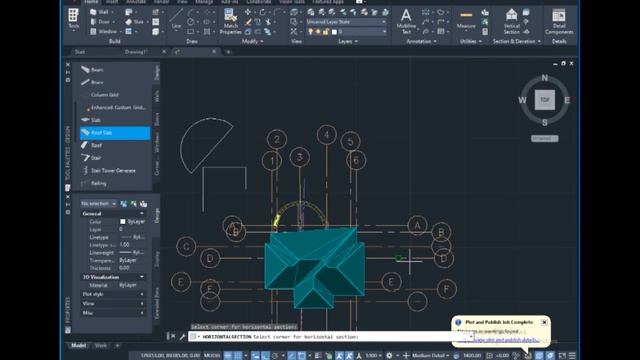The width and height of the screenshot is (640, 360).
Task: Close the Drawing1 tab
Action: click(164, 52)
